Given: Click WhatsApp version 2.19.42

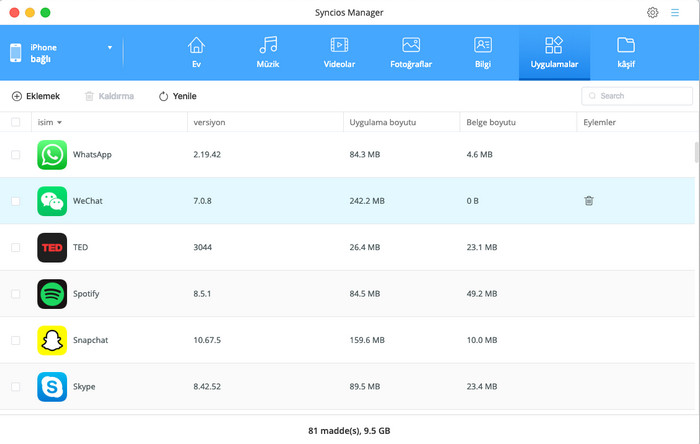Looking at the screenshot, I should [x=207, y=154].
